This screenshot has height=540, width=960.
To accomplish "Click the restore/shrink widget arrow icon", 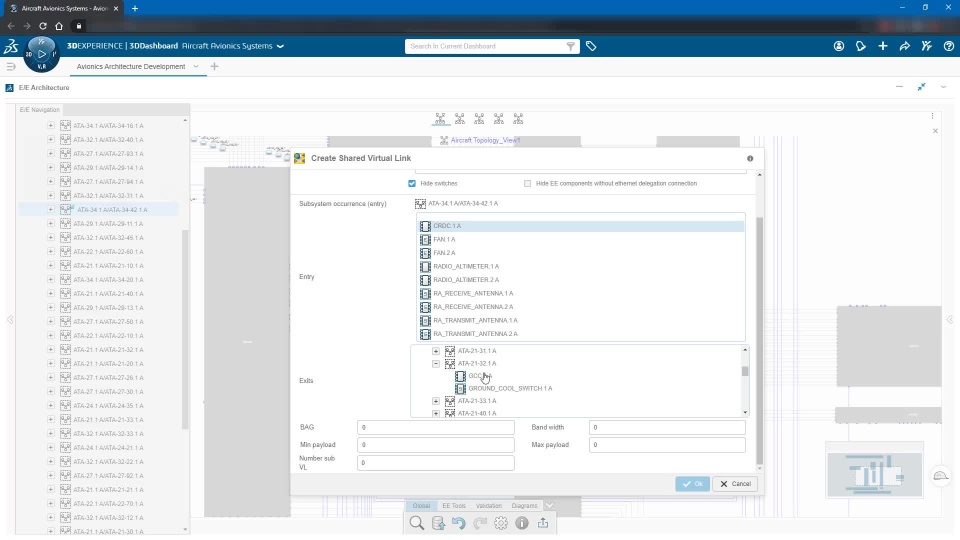I will click(921, 87).
